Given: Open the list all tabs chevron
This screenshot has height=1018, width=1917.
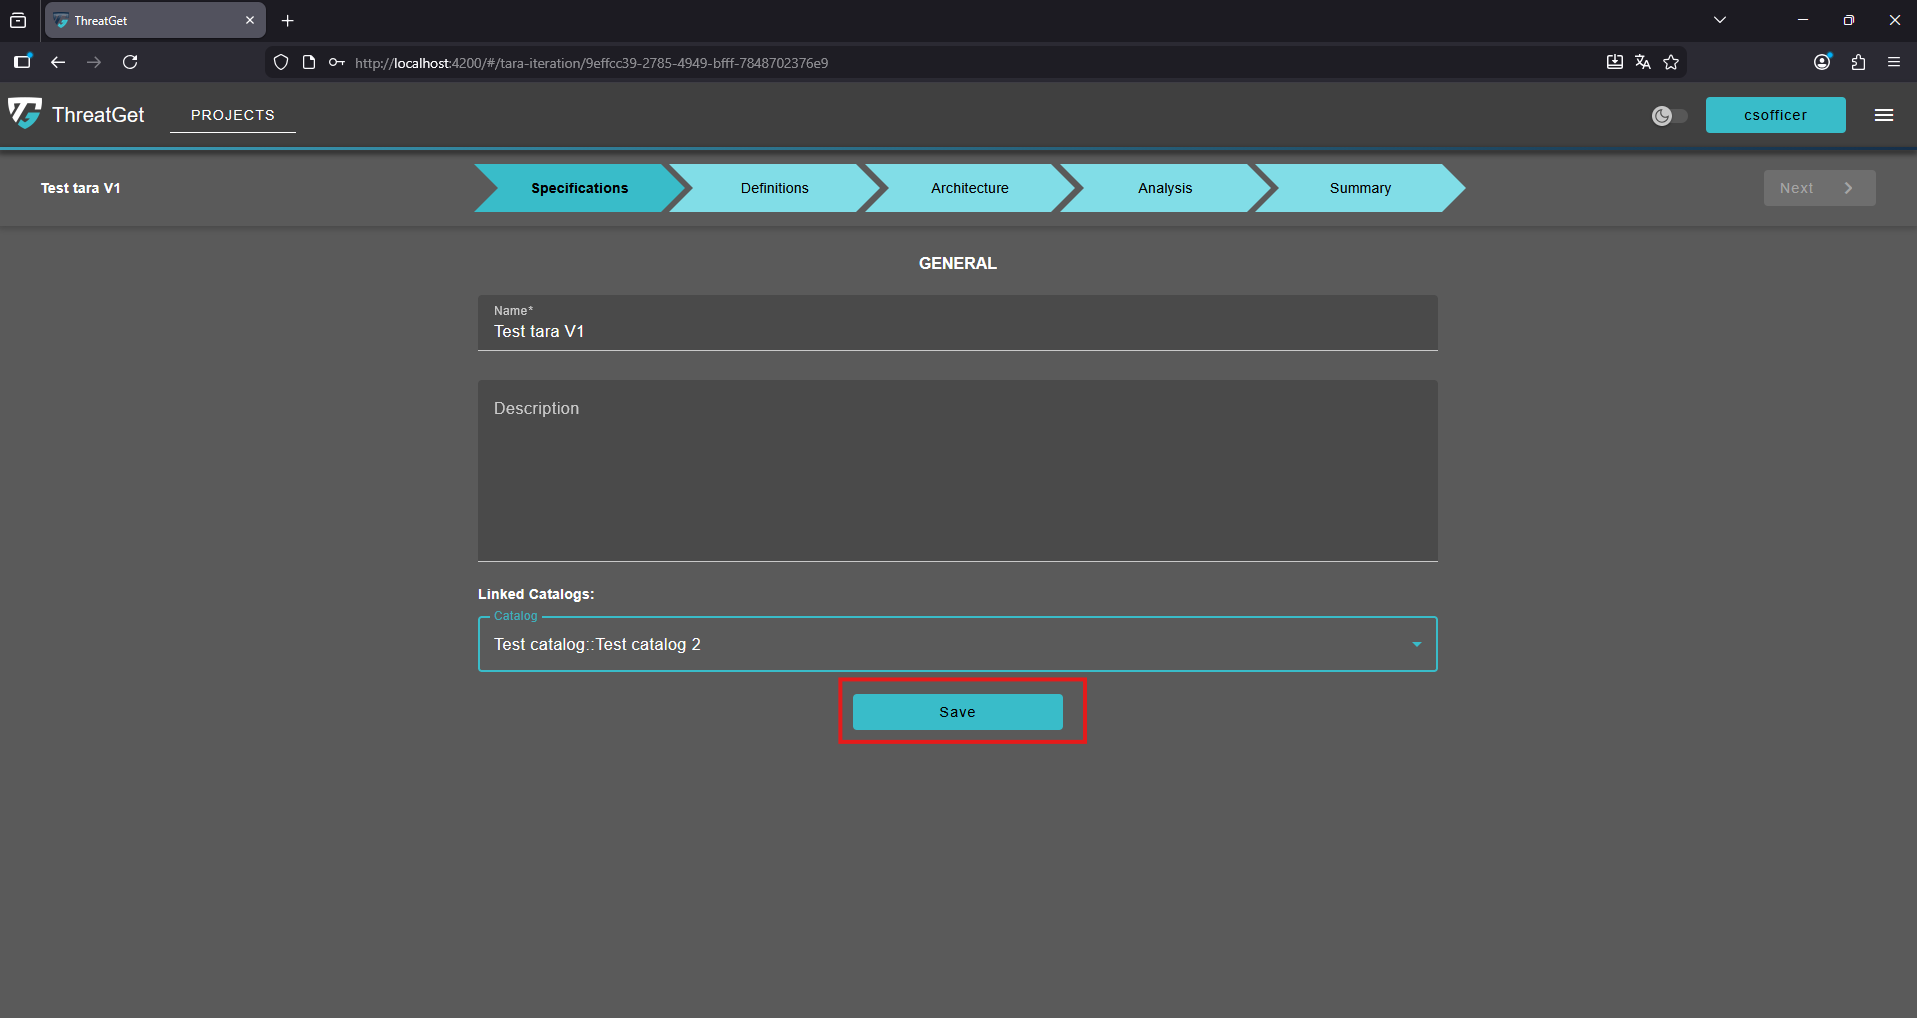Looking at the screenshot, I should pos(1719,20).
